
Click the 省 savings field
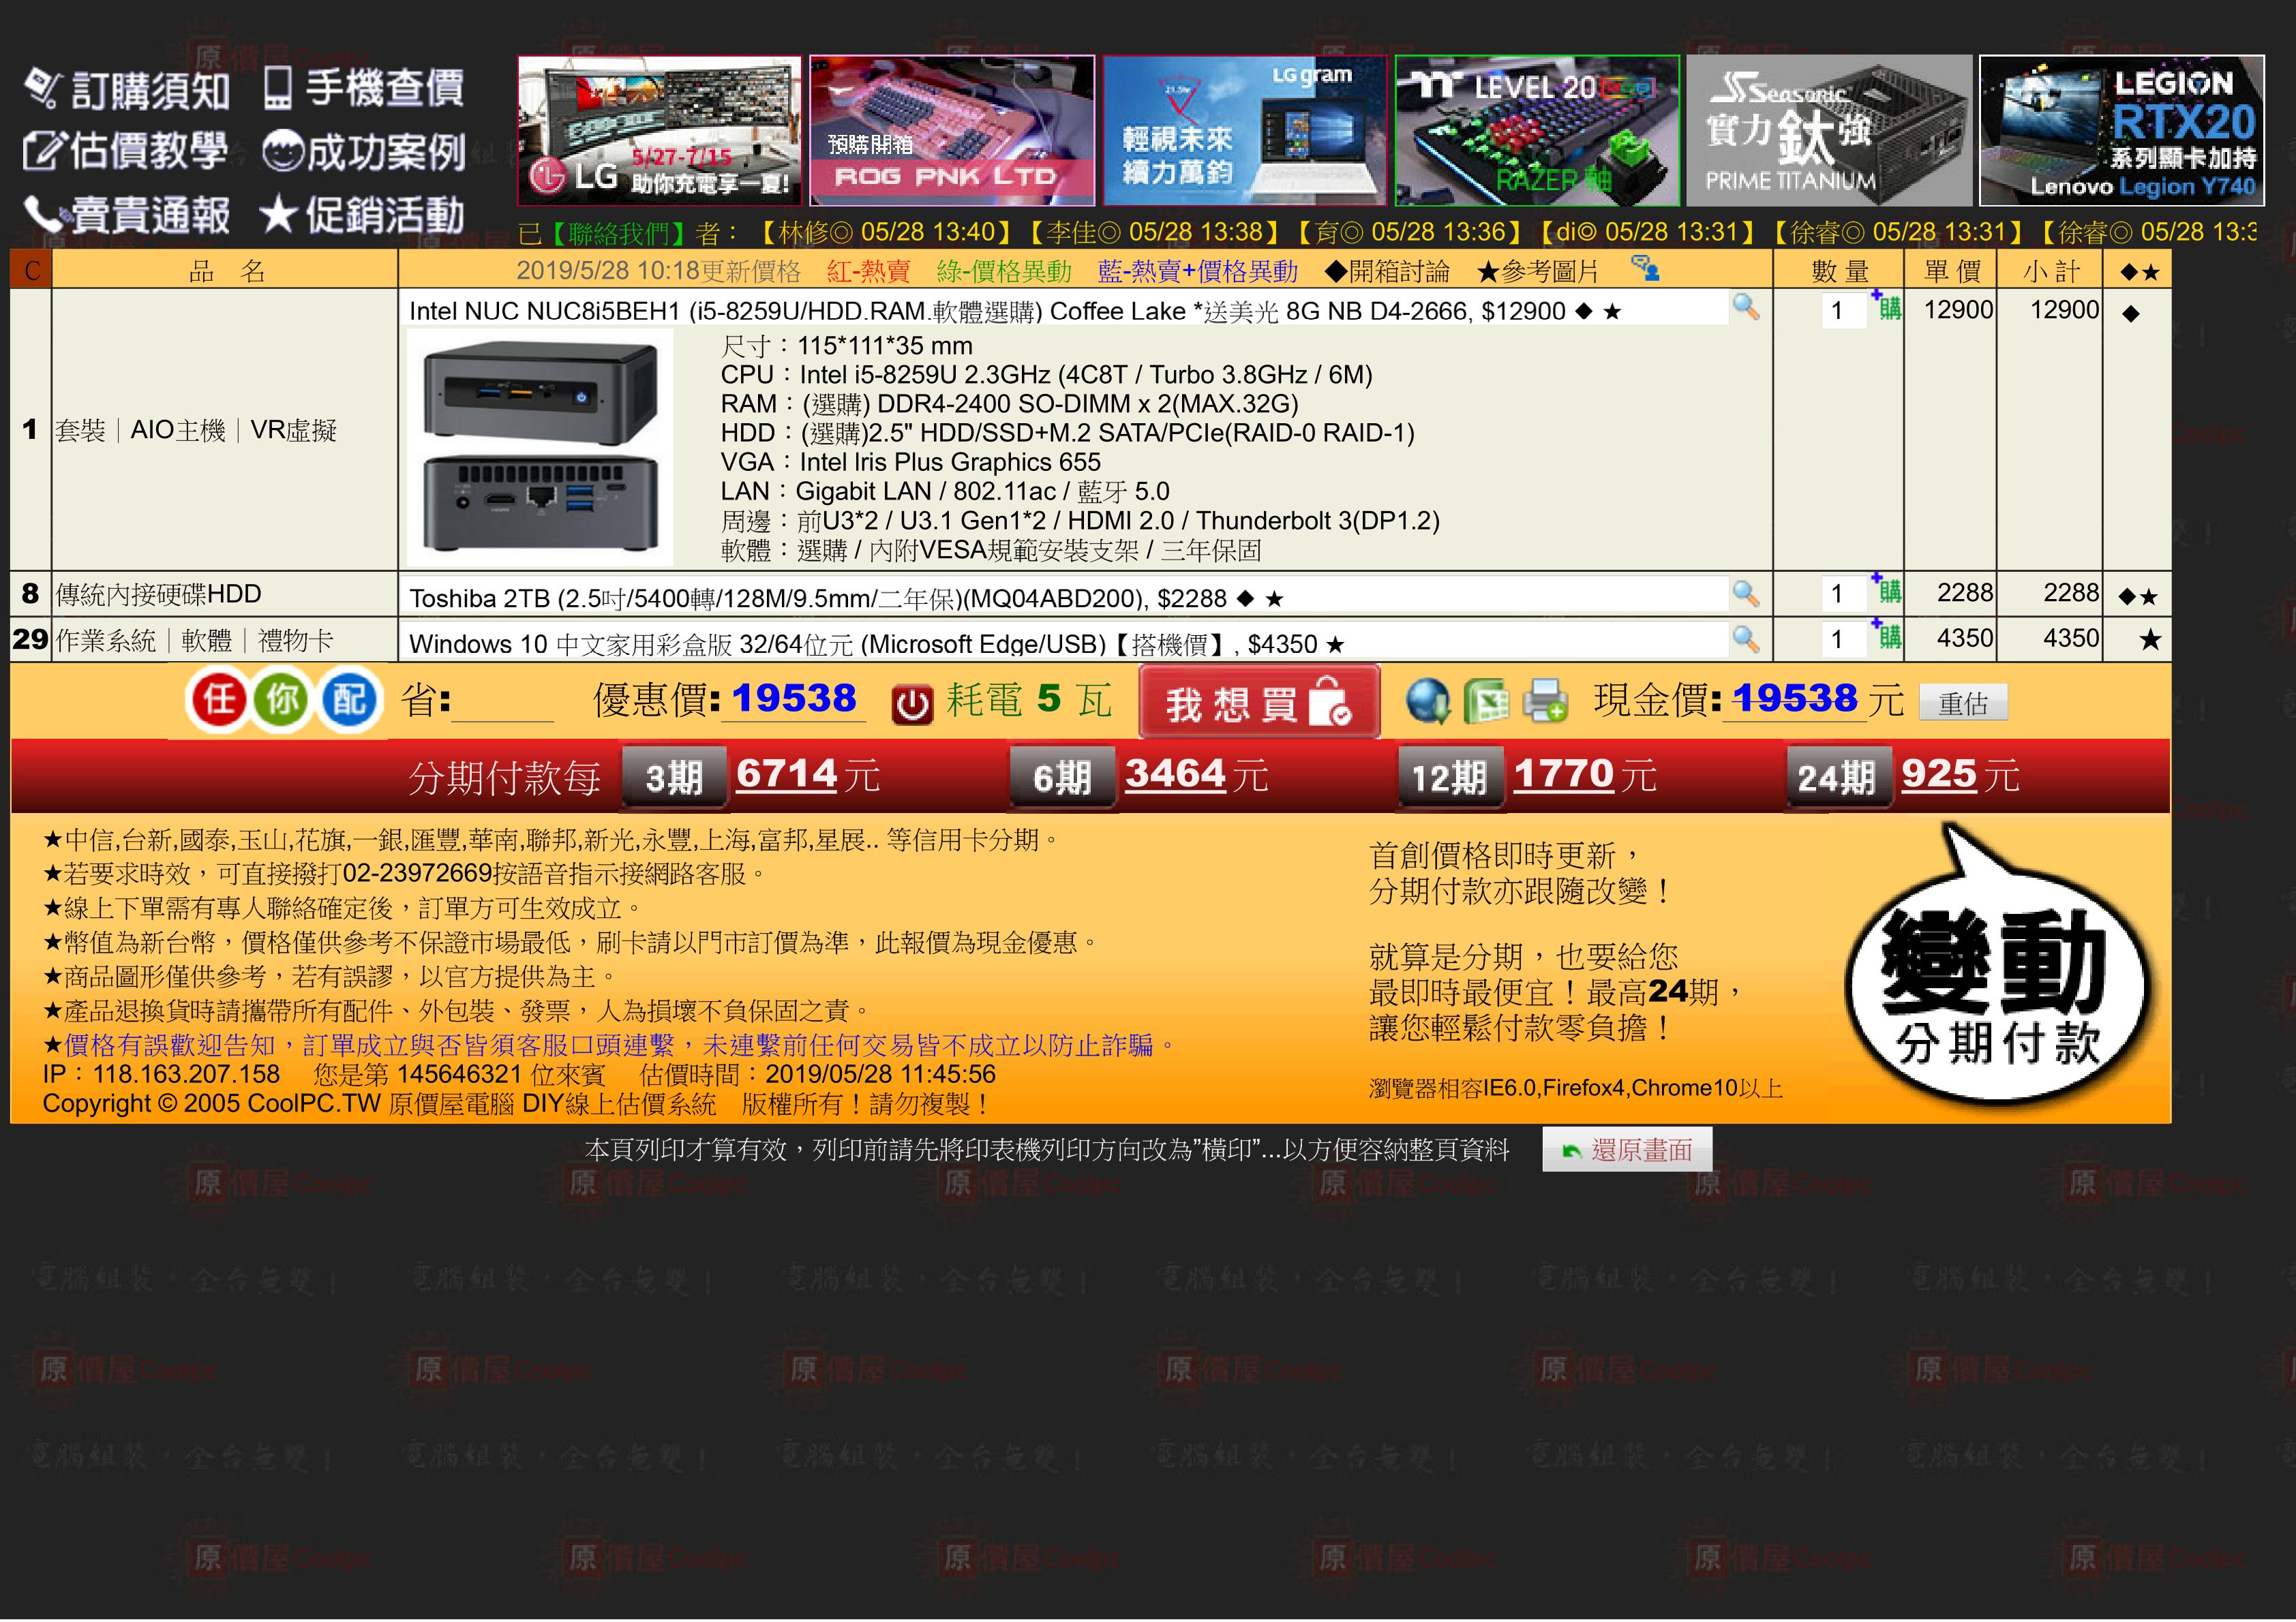503,700
